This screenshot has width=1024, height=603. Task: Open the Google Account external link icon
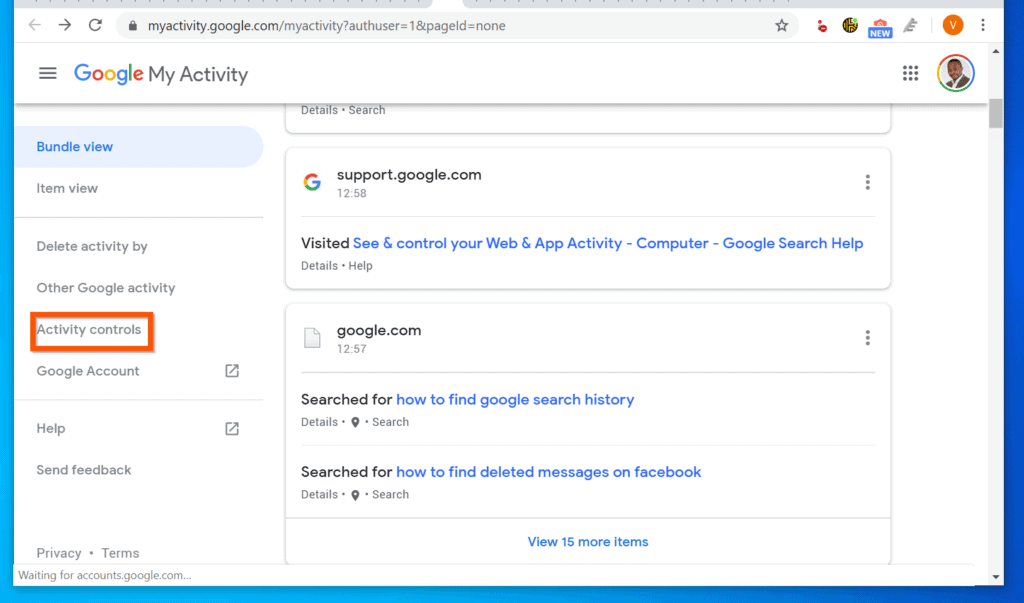coord(232,371)
